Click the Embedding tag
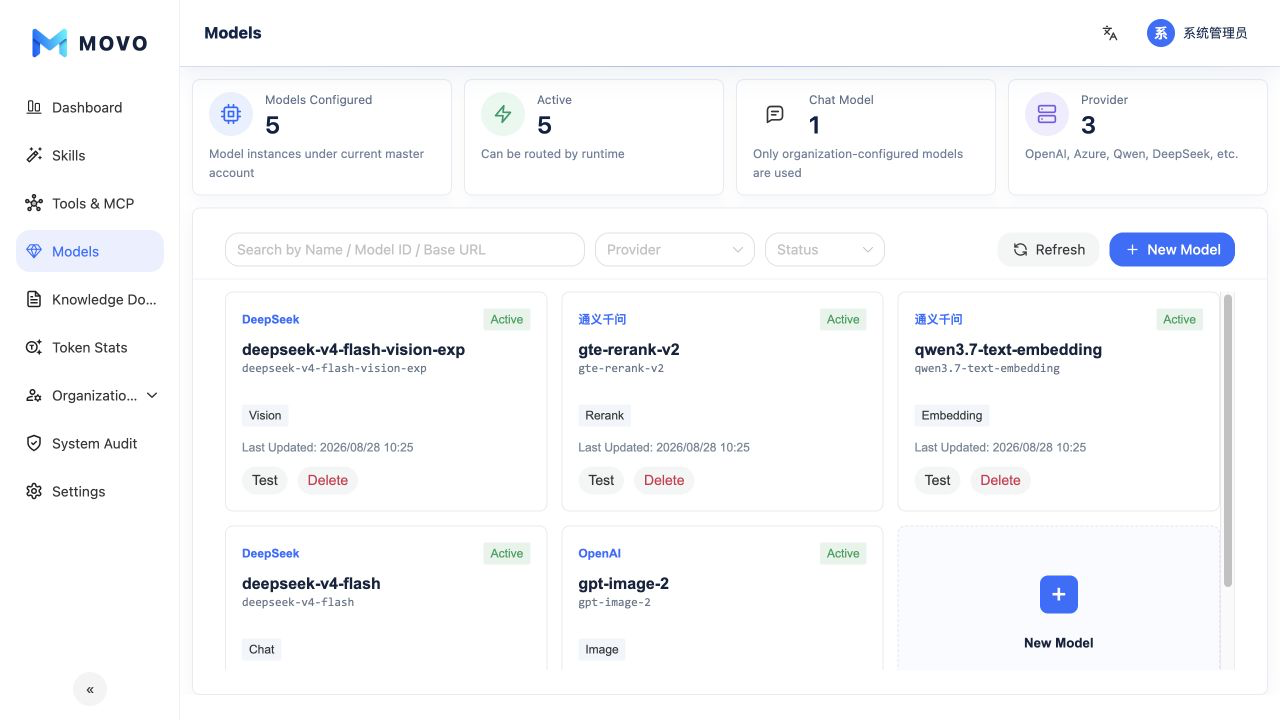 pos(952,415)
